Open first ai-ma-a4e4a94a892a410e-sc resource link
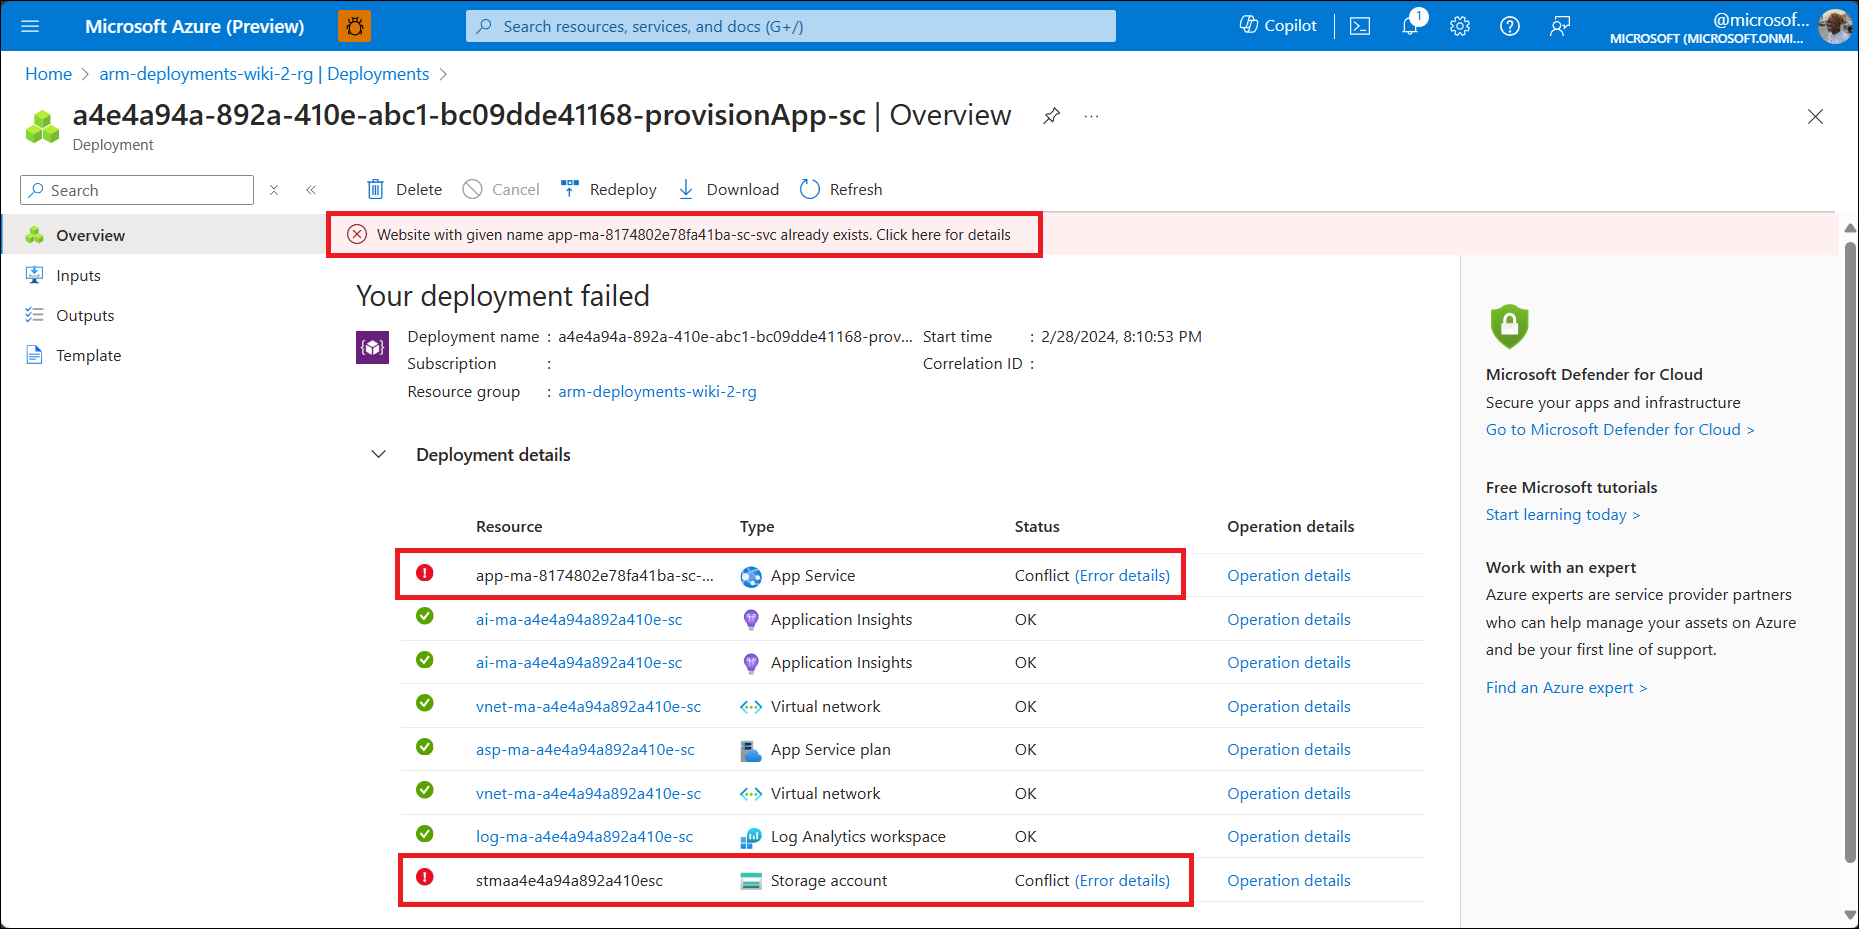Image resolution: width=1859 pixels, height=929 pixels. tap(579, 620)
